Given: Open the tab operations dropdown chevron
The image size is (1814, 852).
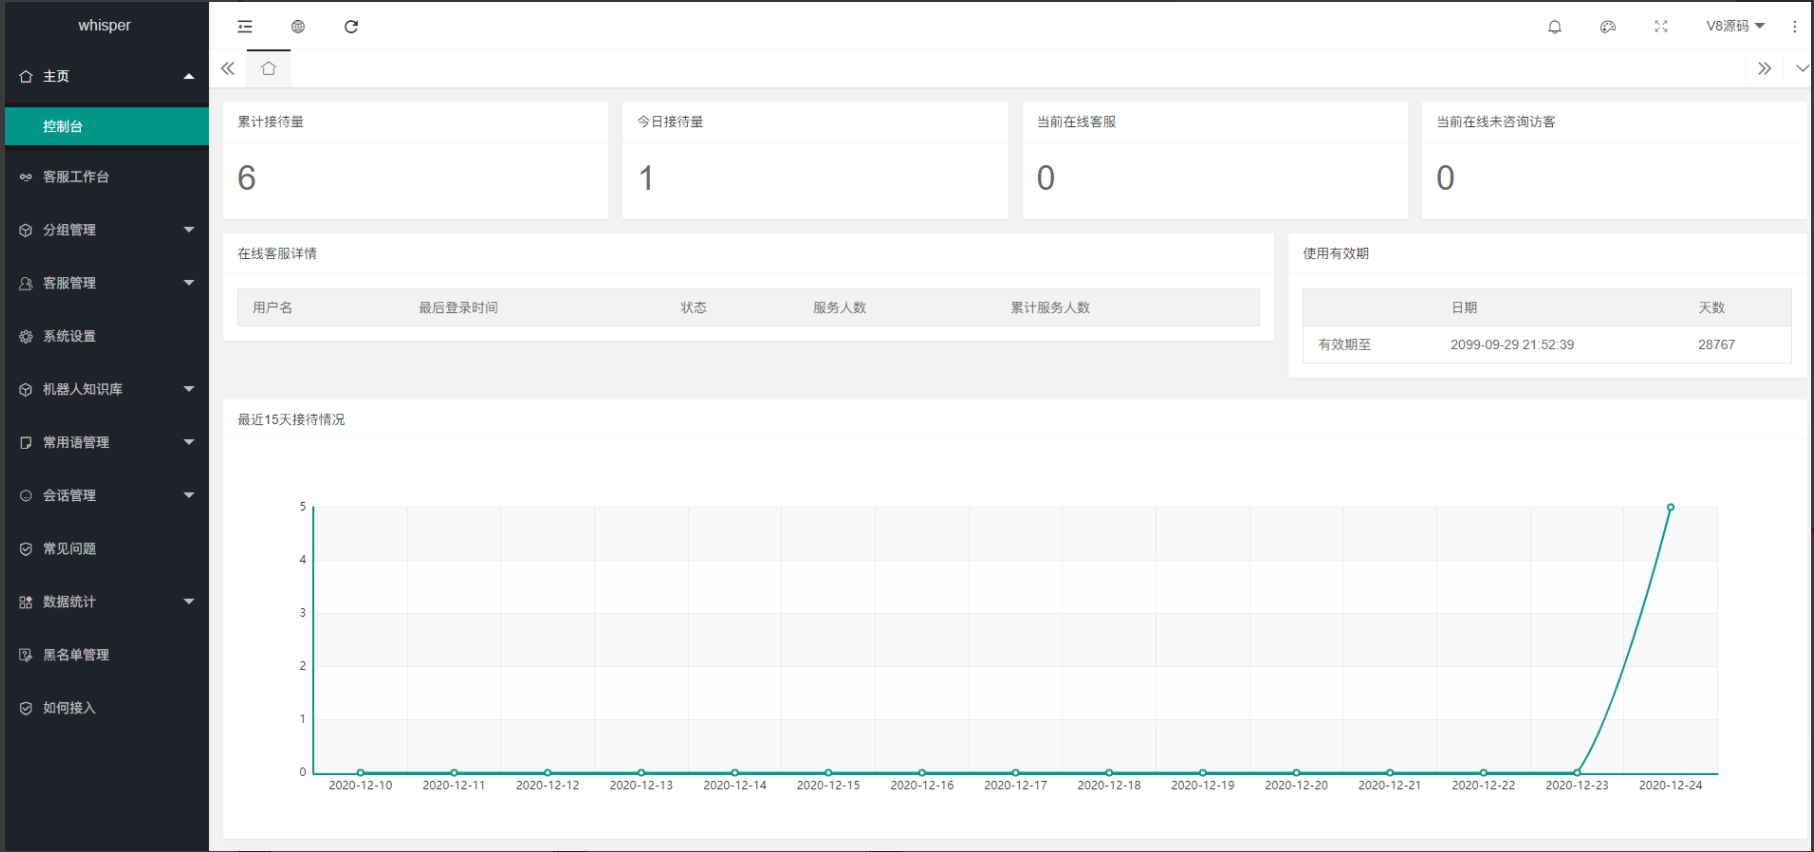Looking at the screenshot, I should click(x=1801, y=68).
